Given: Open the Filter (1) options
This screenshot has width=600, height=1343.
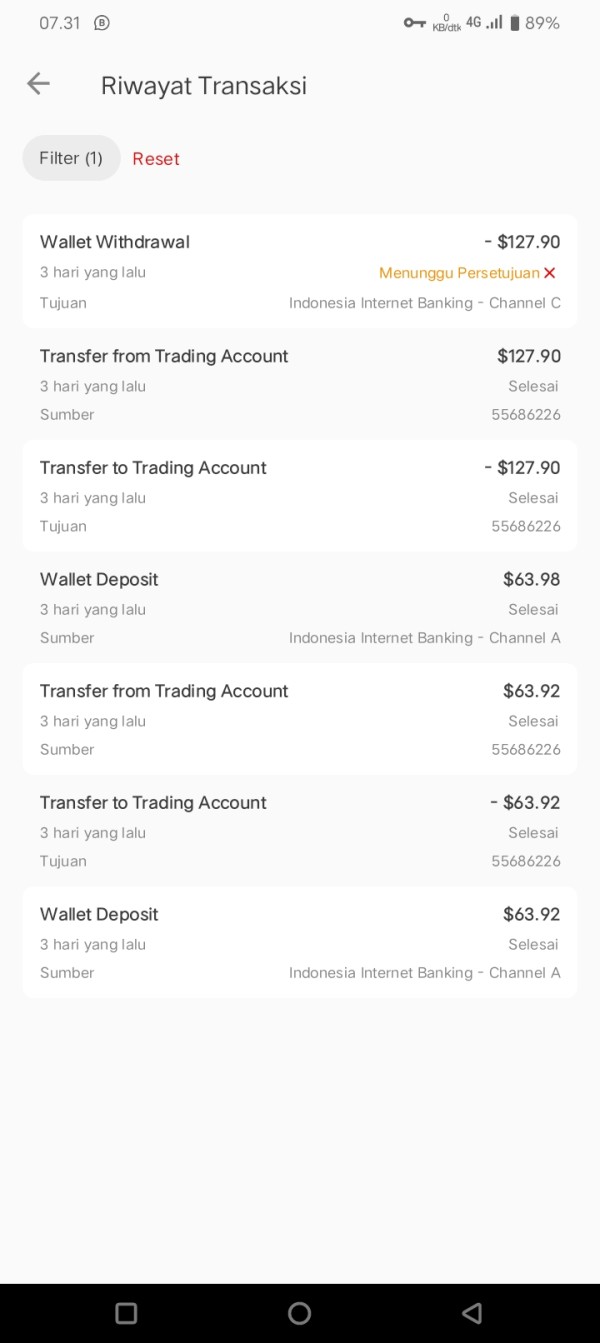Looking at the screenshot, I should (x=71, y=158).
